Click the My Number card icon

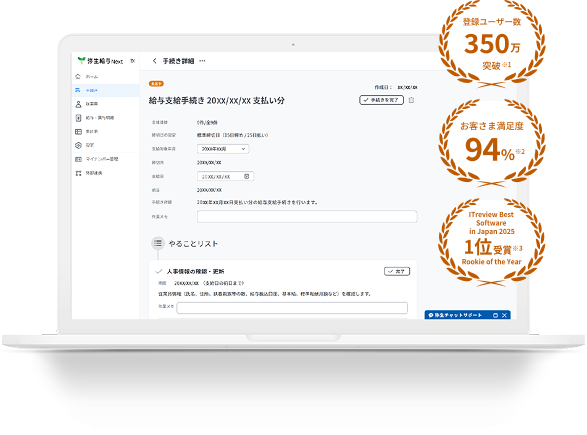point(78,159)
